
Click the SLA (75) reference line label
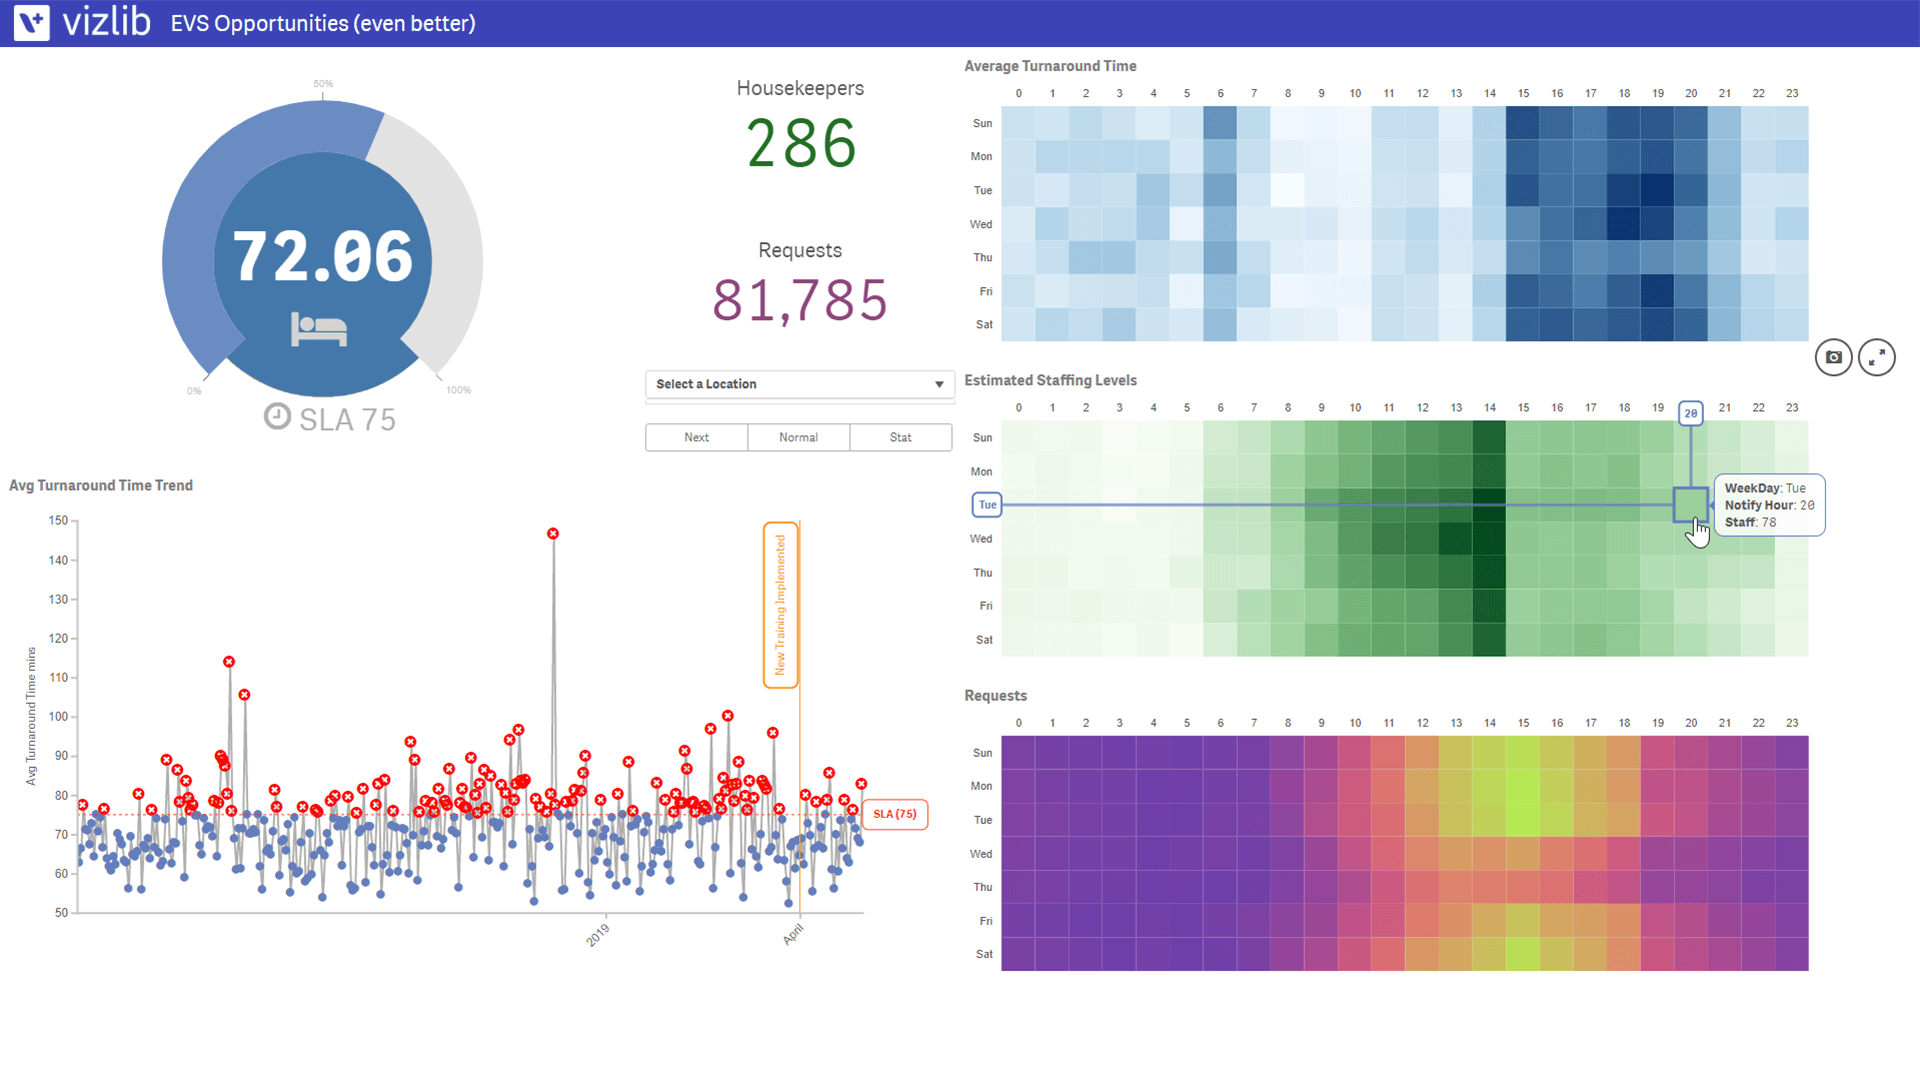(x=895, y=814)
